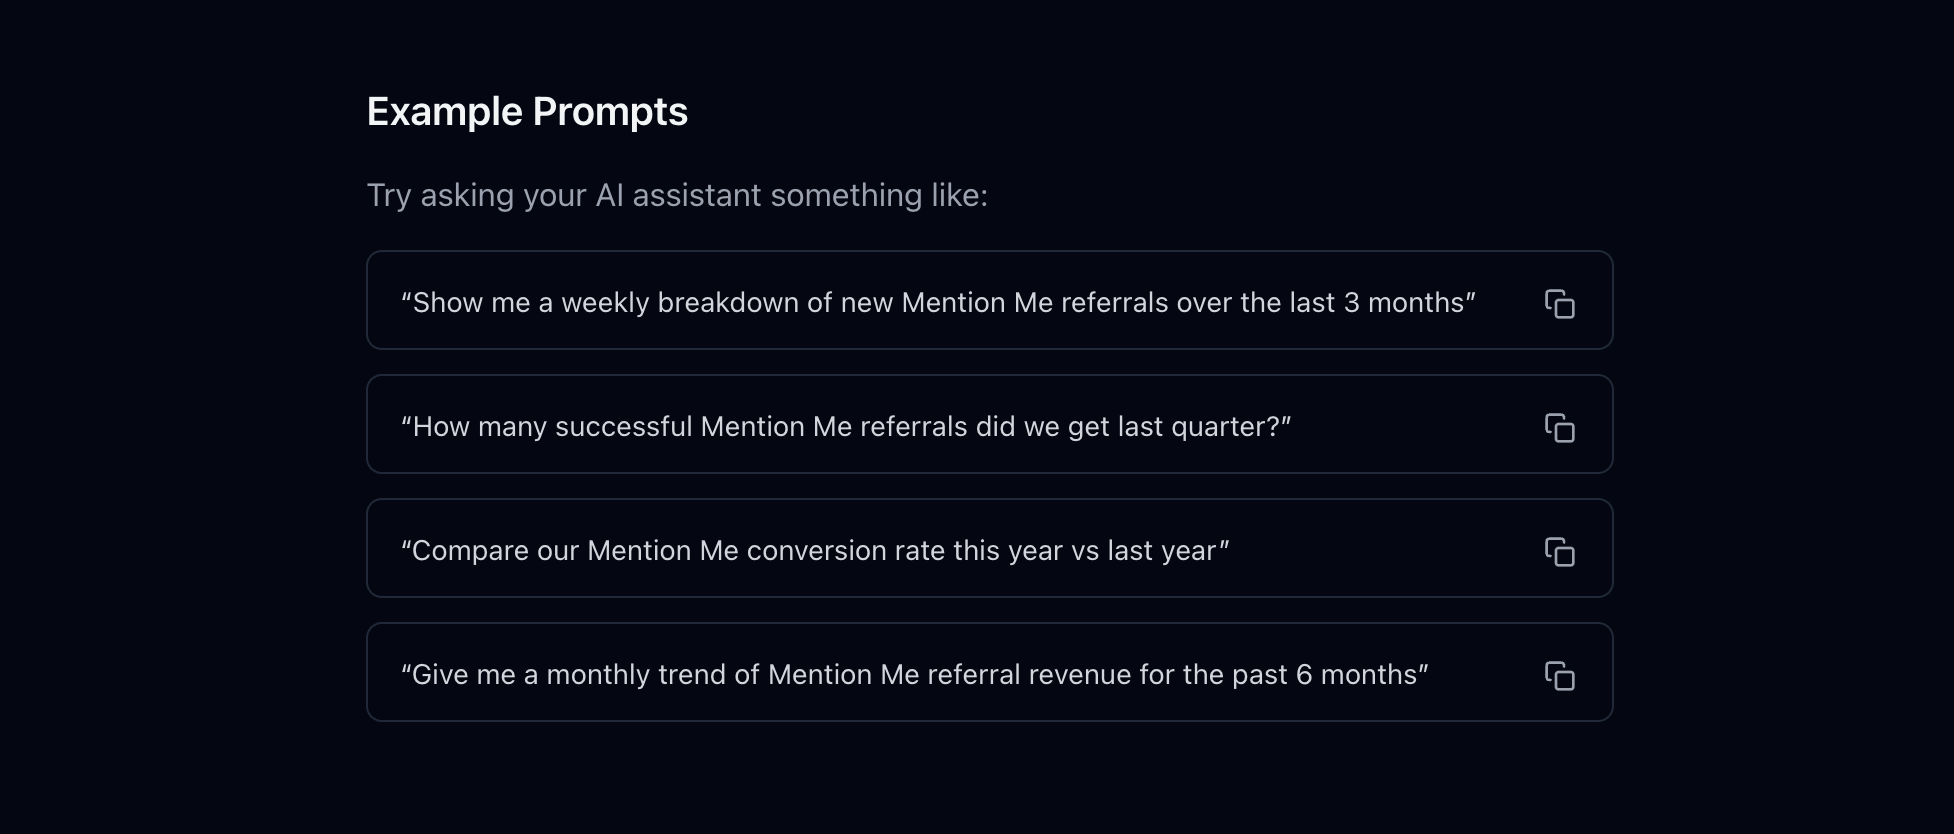Copy the weekly breakdown referrals prompt

[x=1559, y=304]
